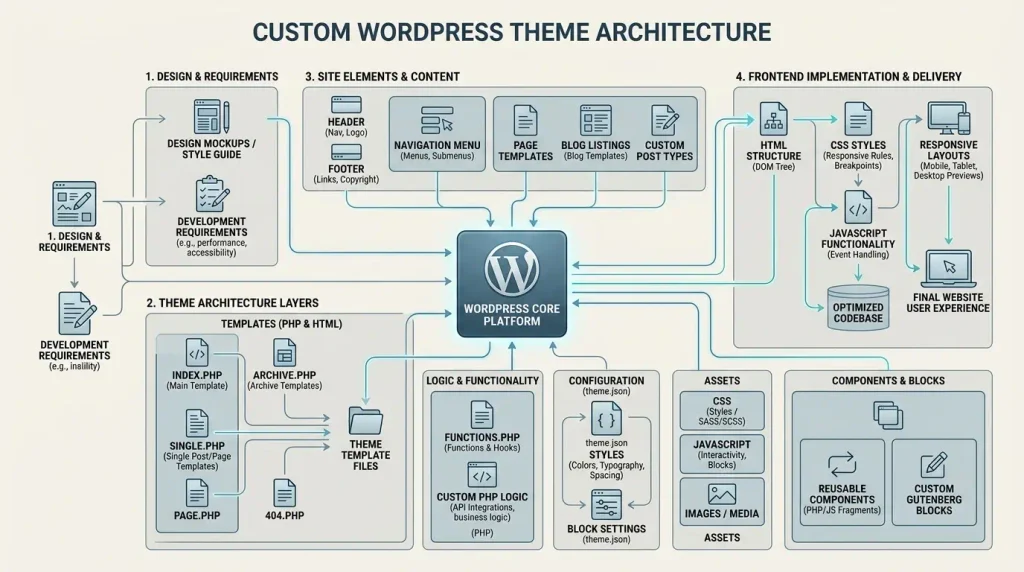The image size is (1024, 572).
Task: Click the functions.php document icon
Action: coord(482,415)
